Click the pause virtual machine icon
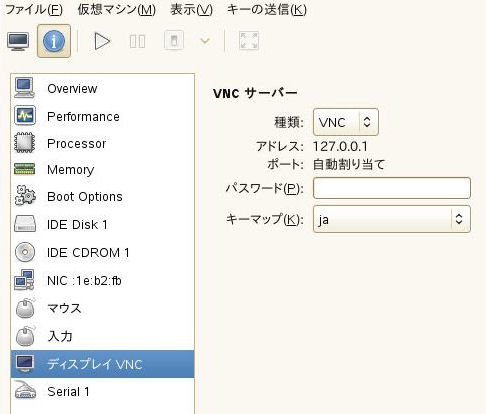The height and width of the screenshot is (414, 486). (137, 41)
